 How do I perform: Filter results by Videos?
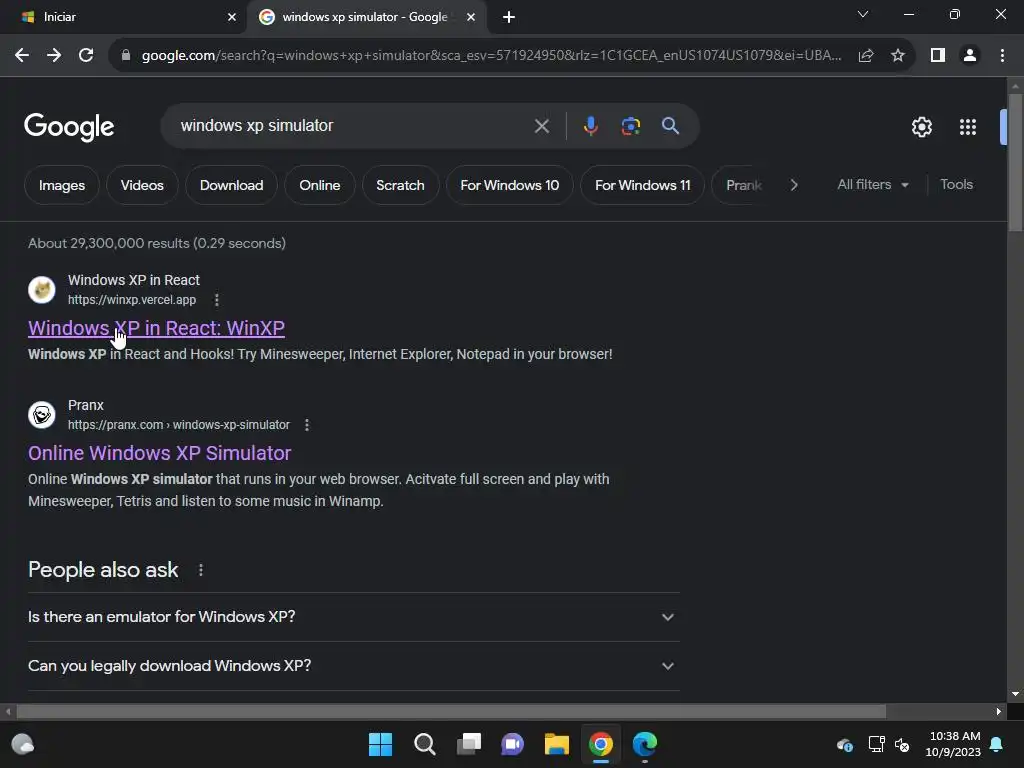(x=142, y=185)
